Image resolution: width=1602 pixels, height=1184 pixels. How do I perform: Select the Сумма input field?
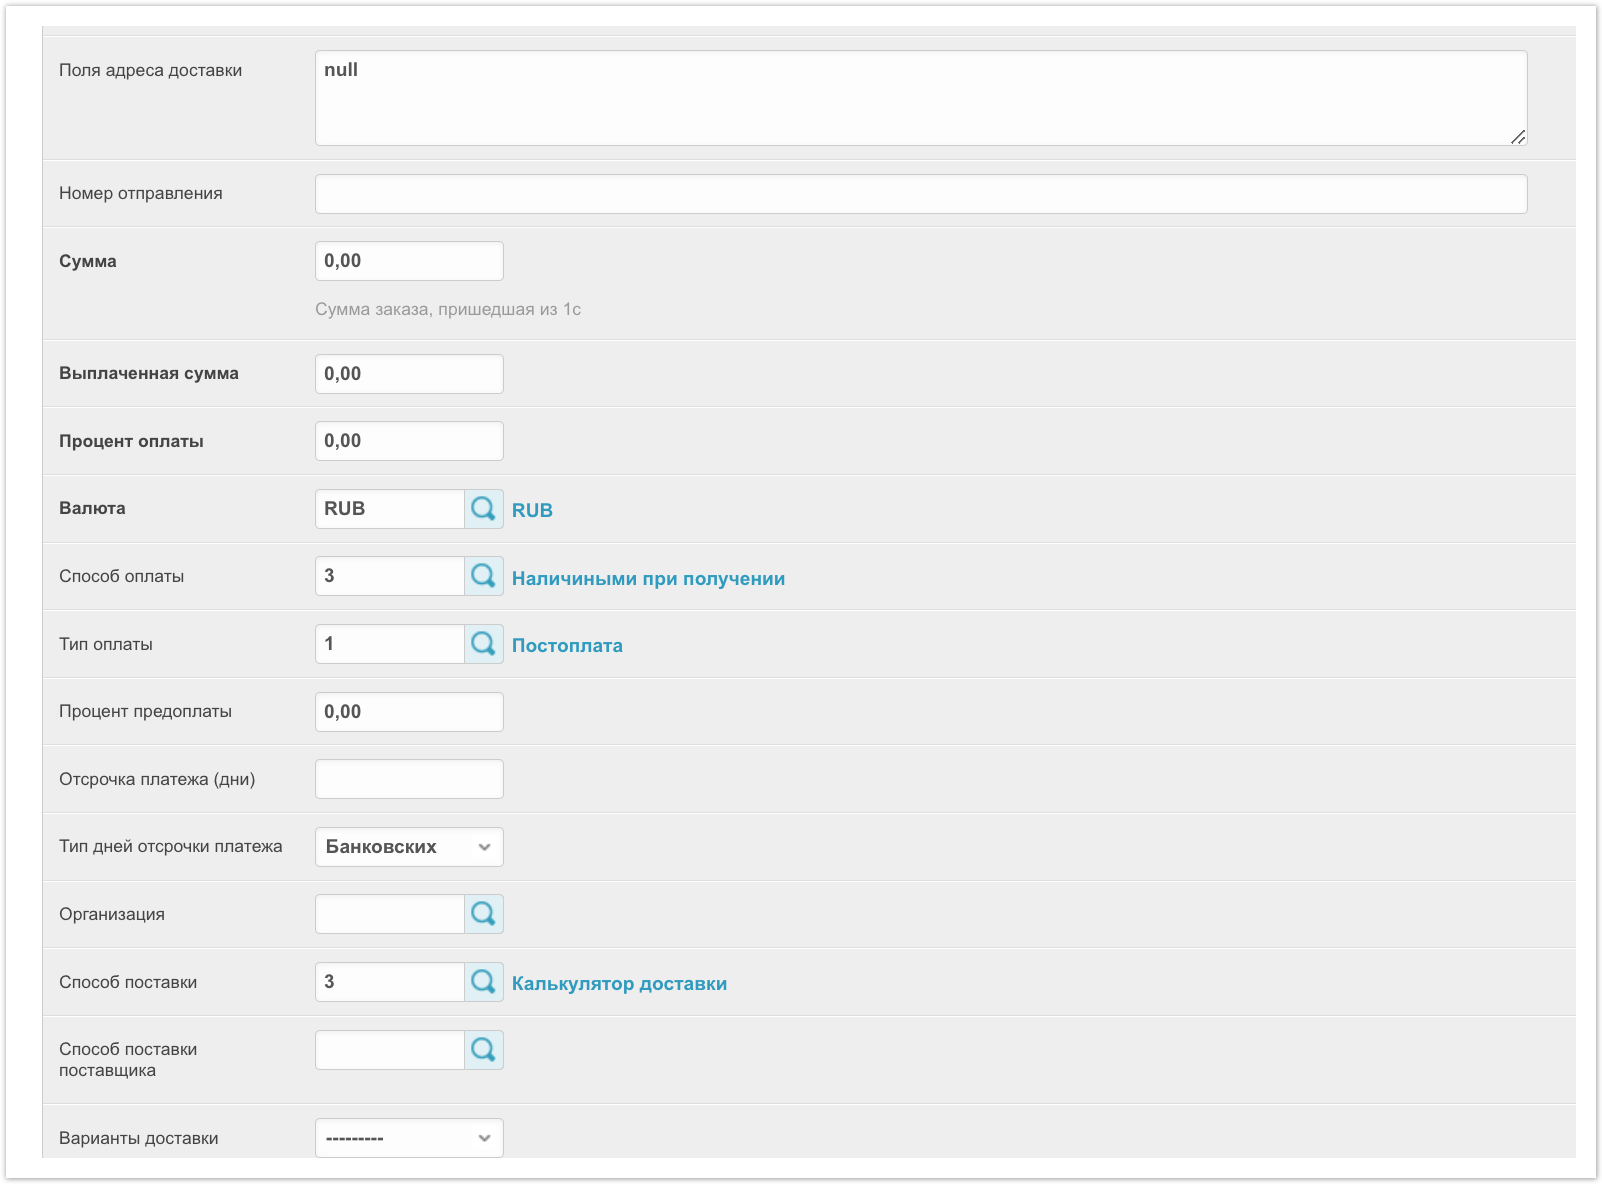pos(409,261)
